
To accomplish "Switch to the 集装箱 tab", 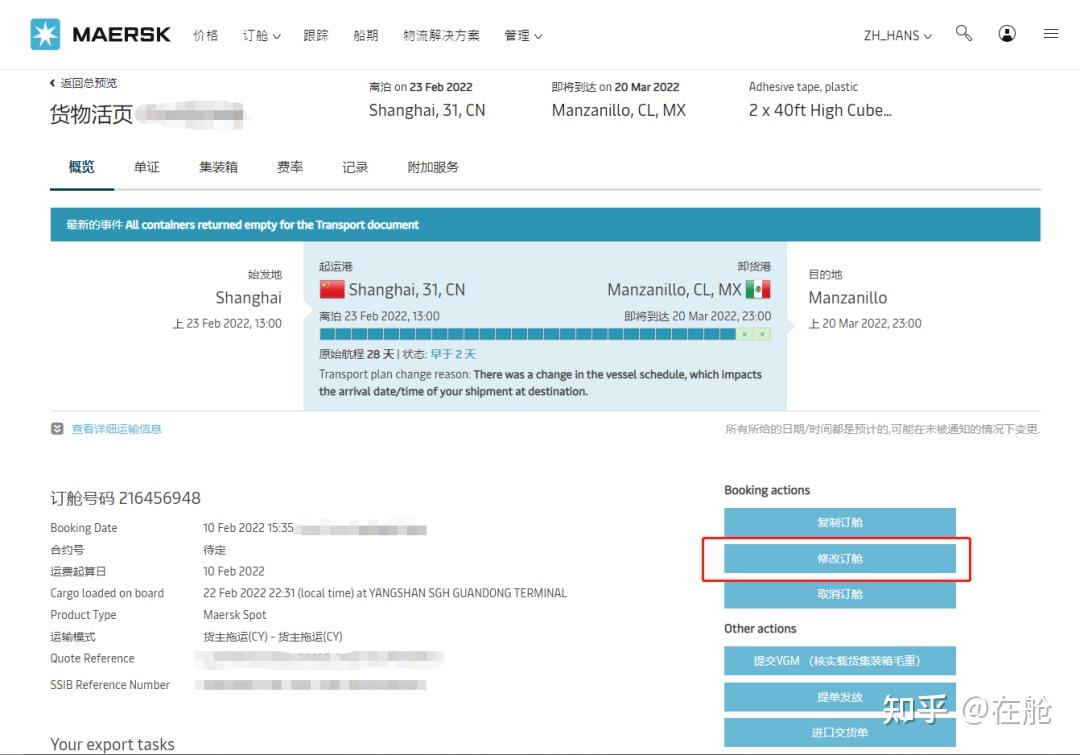I will pos(217,167).
